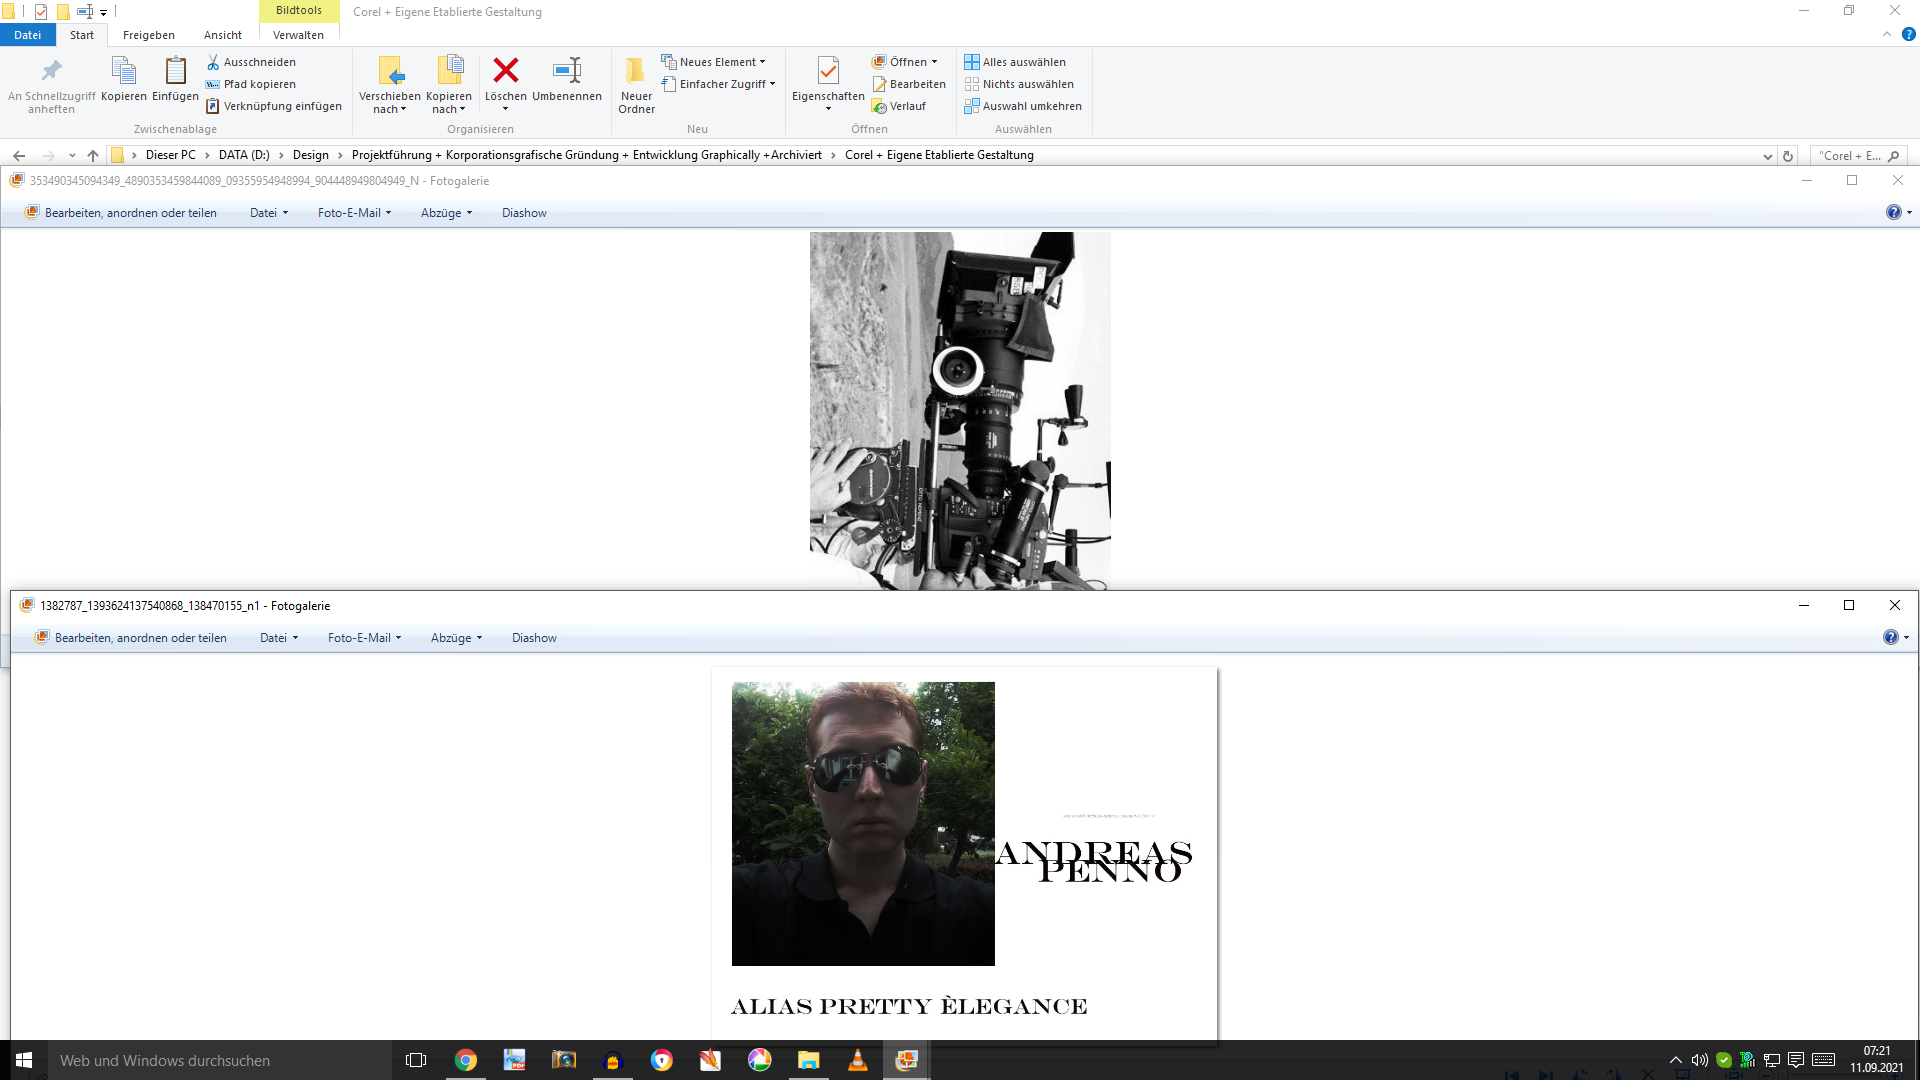The height and width of the screenshot is (1080, 1920).
Task: Open help icon in upper Fotogalerie window
Action: coord(1893,213)
